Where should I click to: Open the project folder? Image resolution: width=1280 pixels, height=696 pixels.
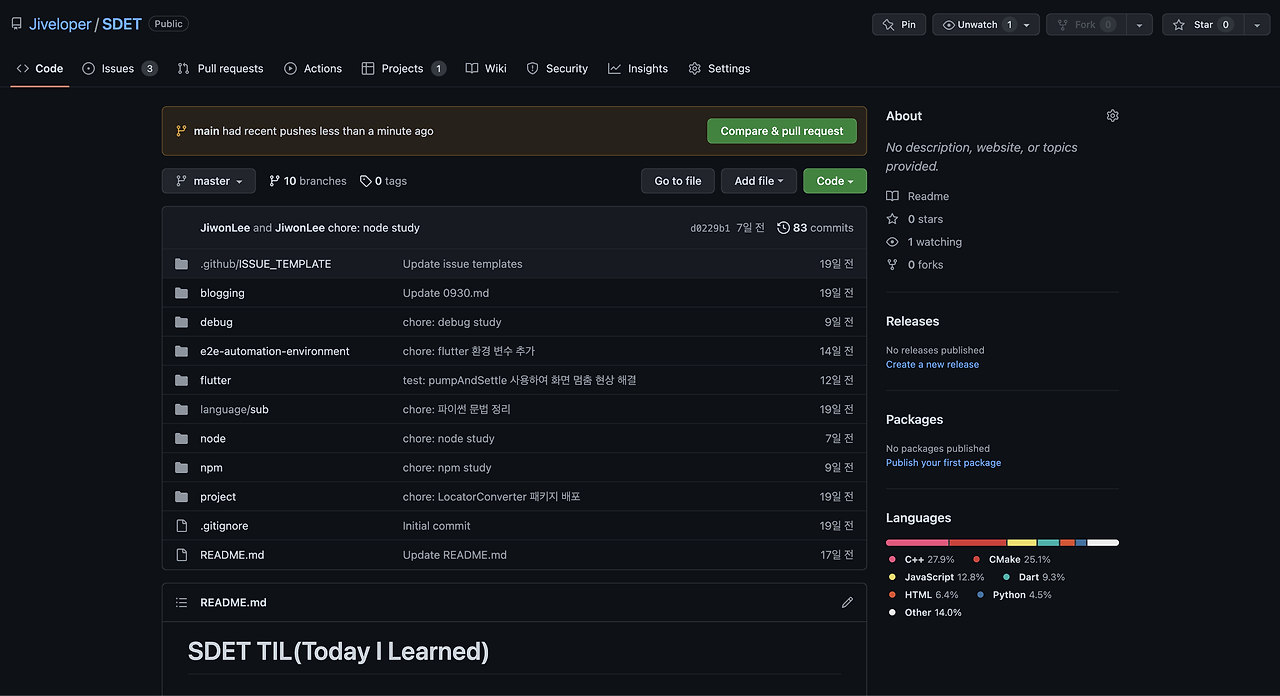coord(218,496)
